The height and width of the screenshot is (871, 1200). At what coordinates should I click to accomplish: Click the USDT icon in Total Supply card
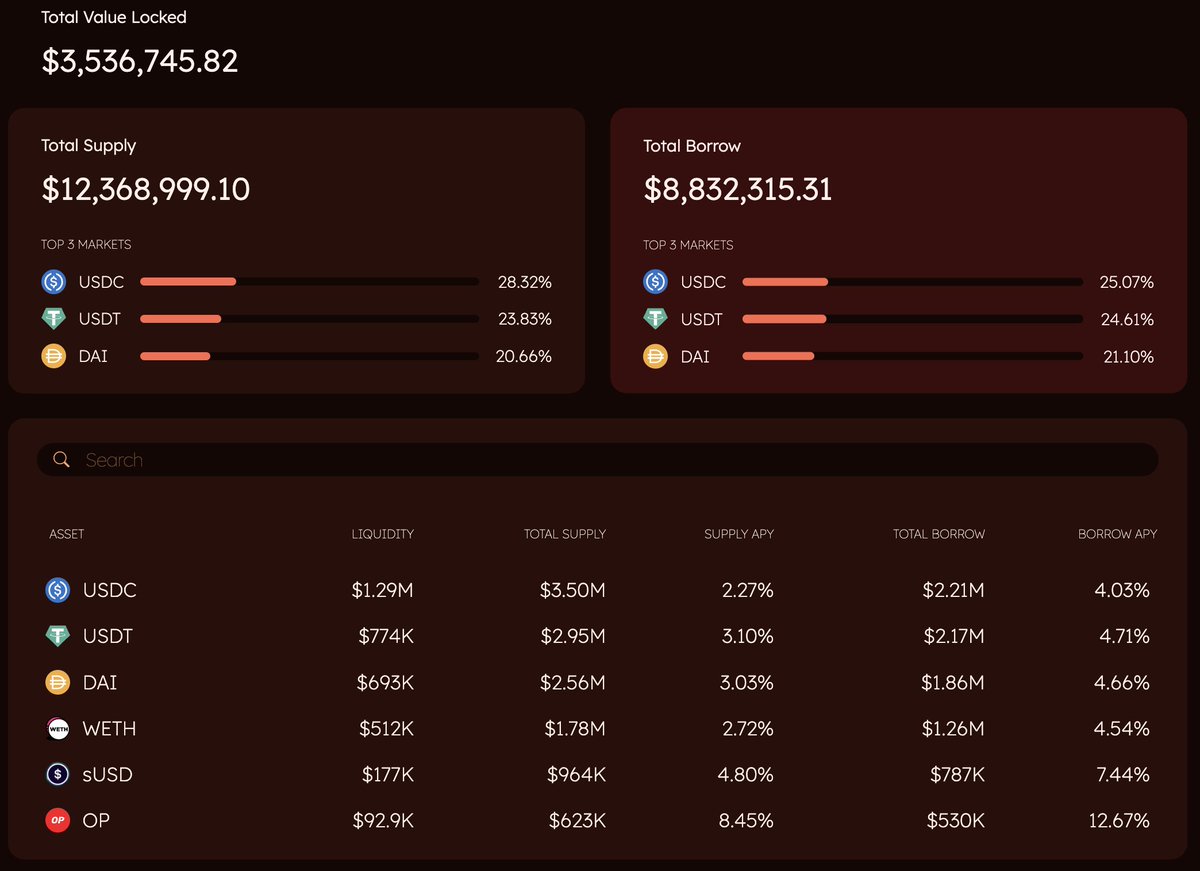(x=53, y=319)
